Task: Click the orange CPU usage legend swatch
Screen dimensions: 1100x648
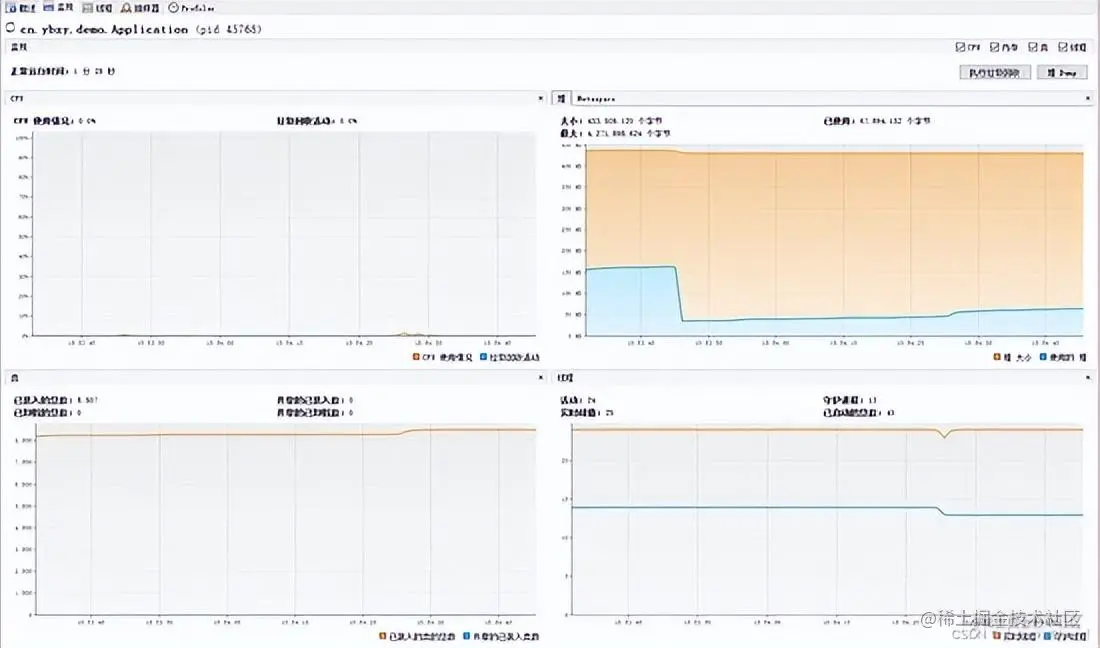Action: pyautogui.click(x=416, y=357)
